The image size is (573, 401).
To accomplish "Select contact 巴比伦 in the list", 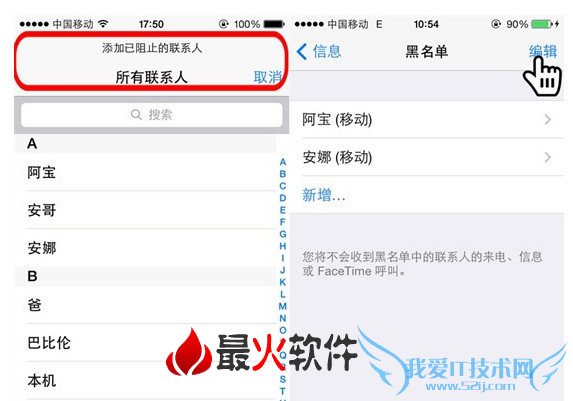I will 145,343.
